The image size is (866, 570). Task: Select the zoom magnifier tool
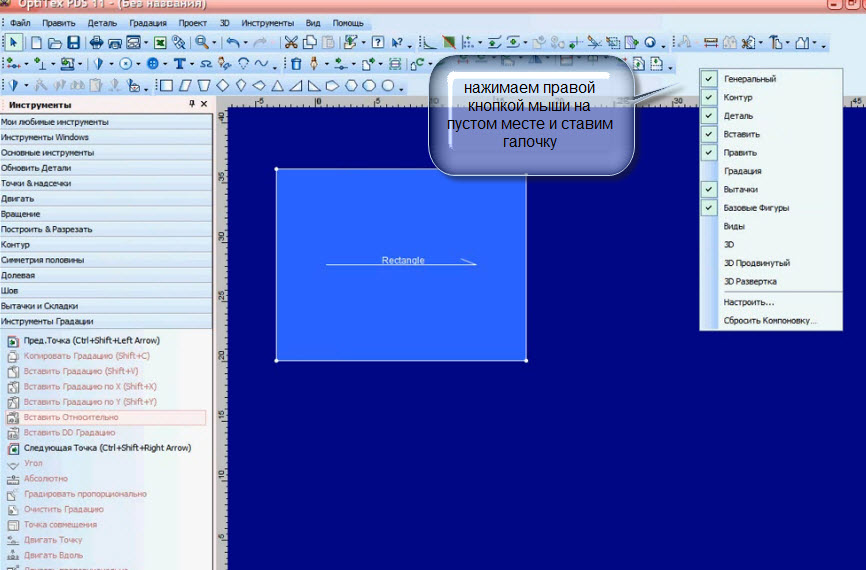click(202, 43)
